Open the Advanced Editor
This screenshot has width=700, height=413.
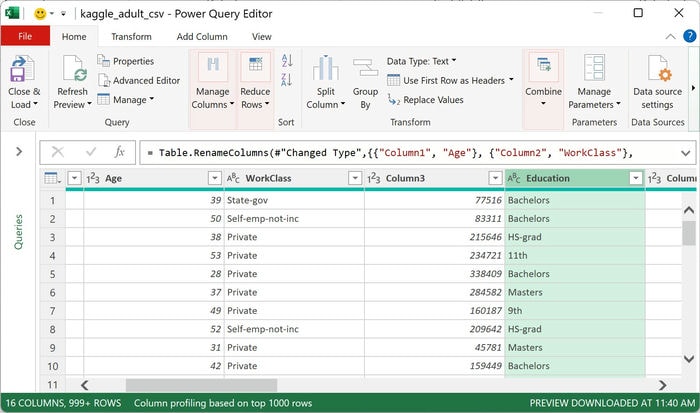pos(139,80)
